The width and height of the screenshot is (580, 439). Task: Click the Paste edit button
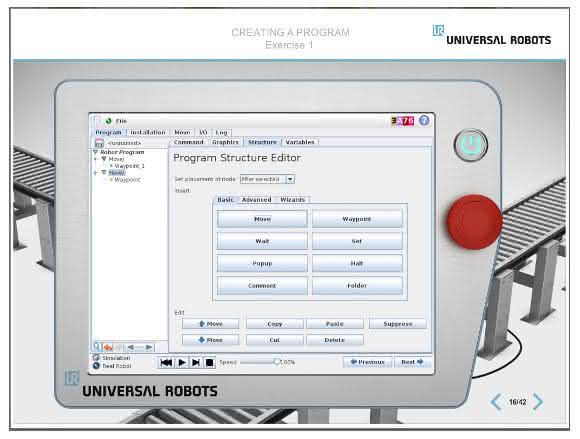pyautogui.click(x=335, y=324)
